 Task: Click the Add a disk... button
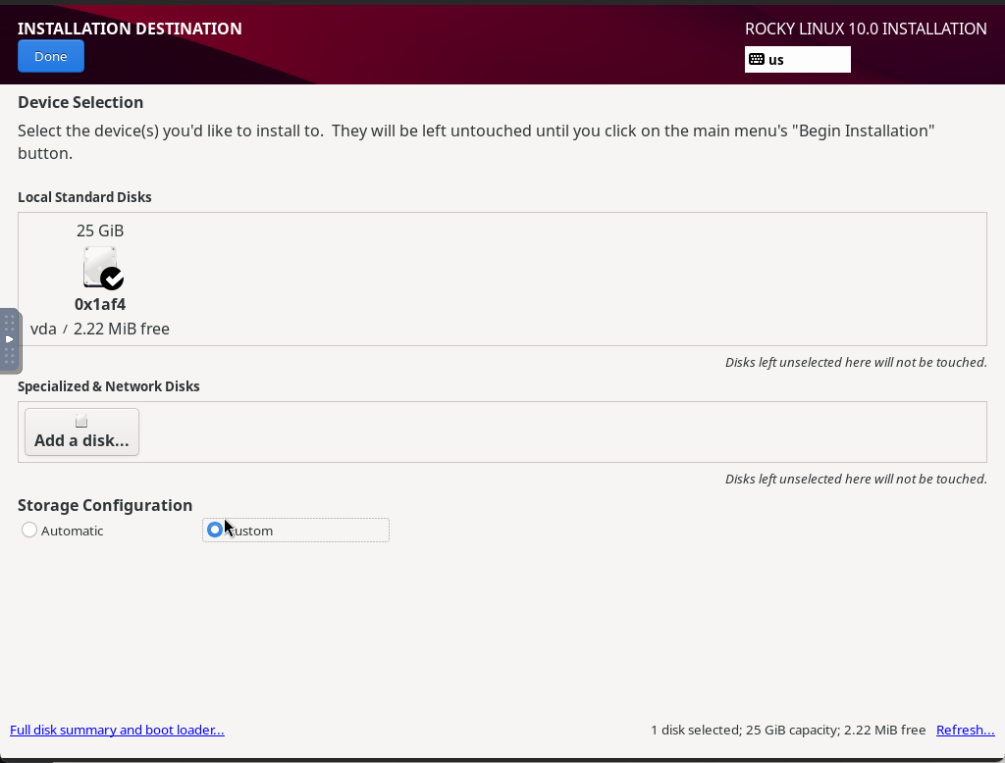coord(81,432)
